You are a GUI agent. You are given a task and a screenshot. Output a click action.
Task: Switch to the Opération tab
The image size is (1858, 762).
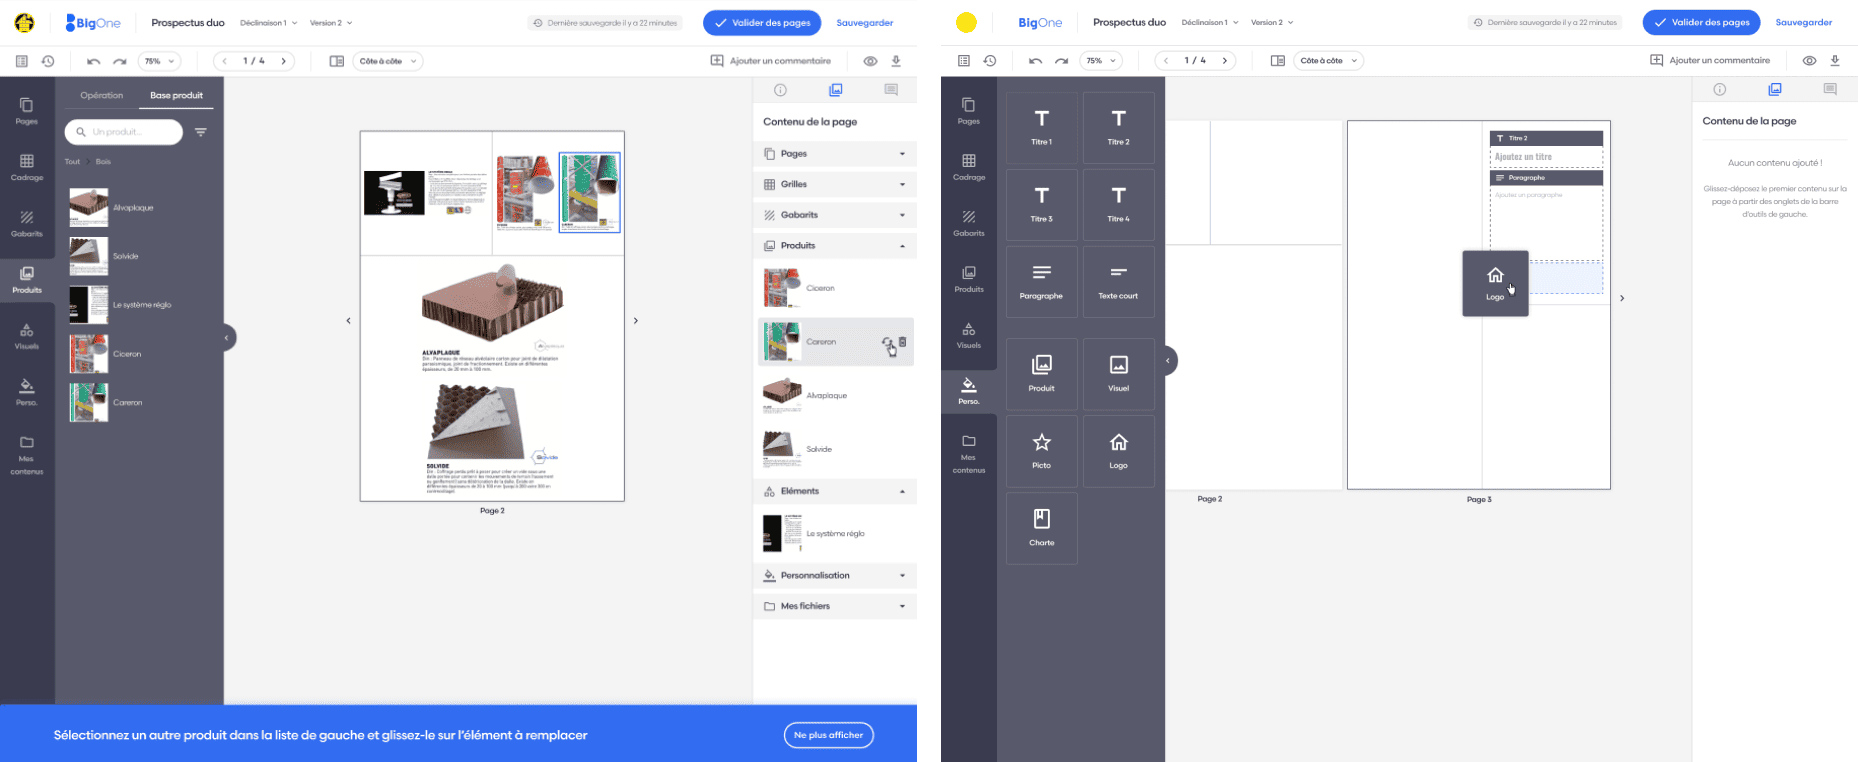(x=102, y=95)
